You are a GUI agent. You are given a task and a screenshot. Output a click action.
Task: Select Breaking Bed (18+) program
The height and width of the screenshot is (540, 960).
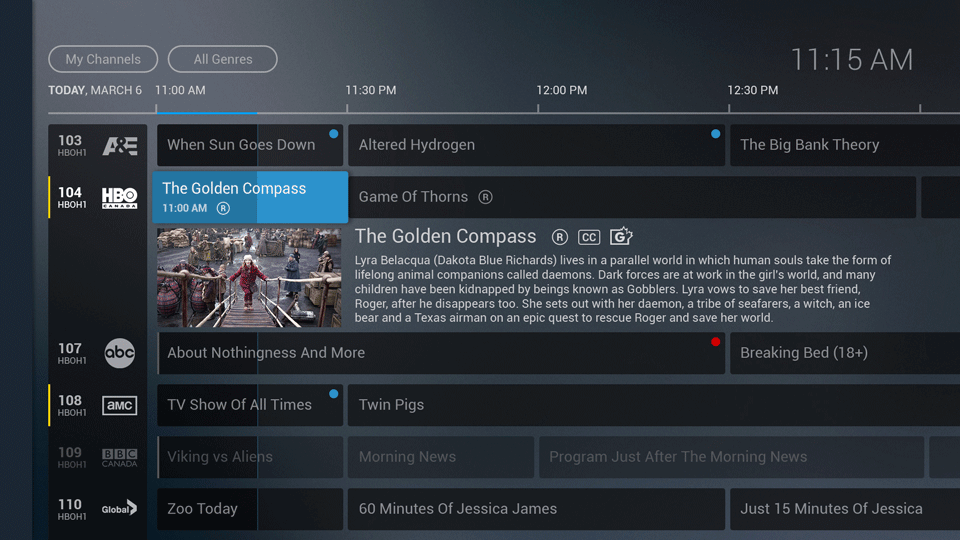[x=845, y=353]
